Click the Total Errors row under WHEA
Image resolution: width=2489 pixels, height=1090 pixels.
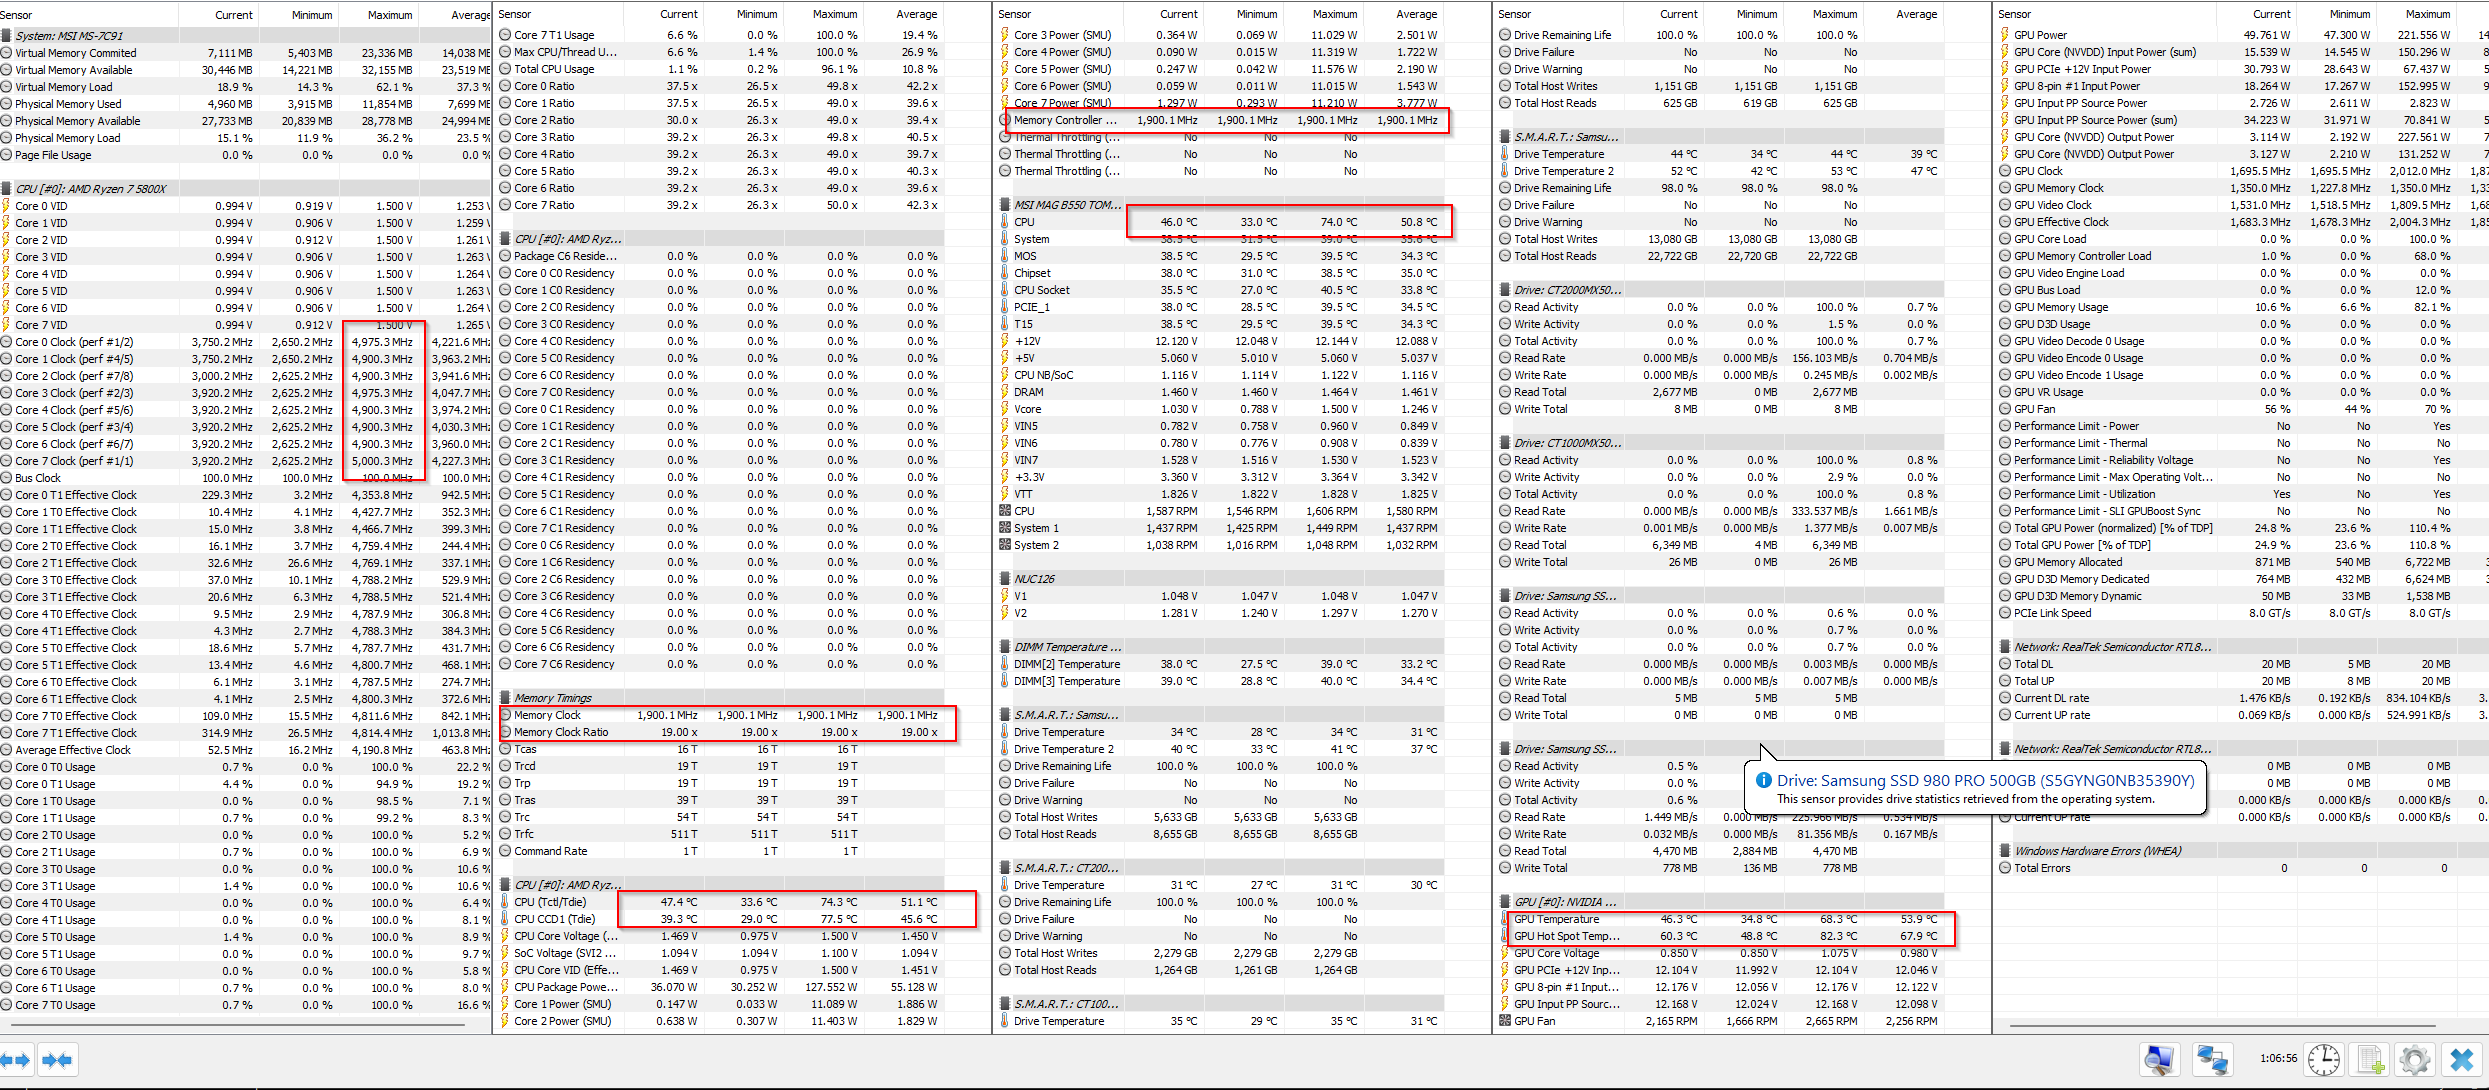click(x=2042, y=868)
